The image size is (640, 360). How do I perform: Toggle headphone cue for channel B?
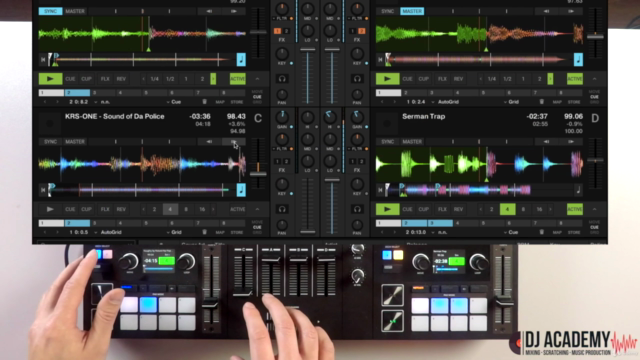(x=357, y=79)
